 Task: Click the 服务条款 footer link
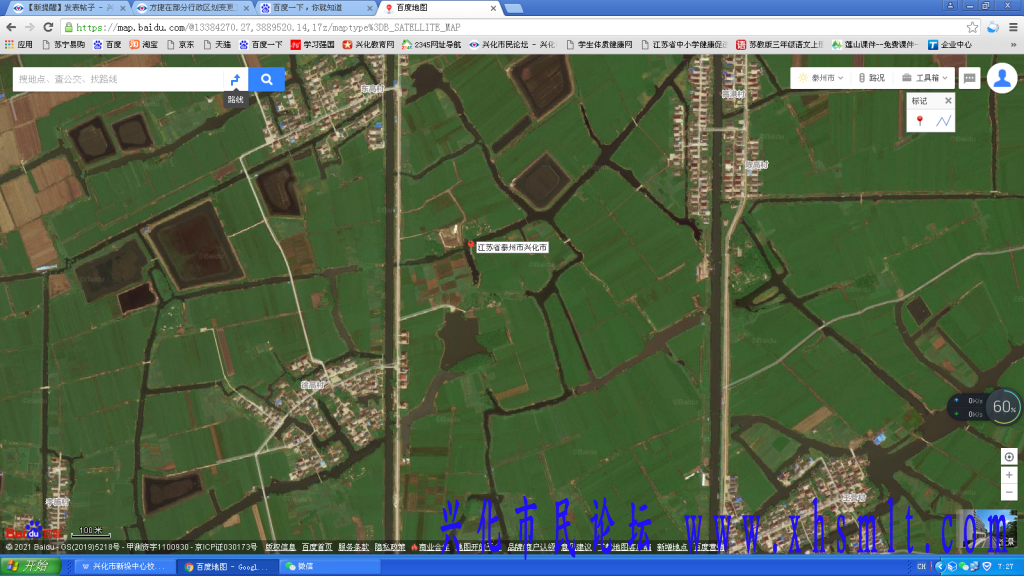353,547
